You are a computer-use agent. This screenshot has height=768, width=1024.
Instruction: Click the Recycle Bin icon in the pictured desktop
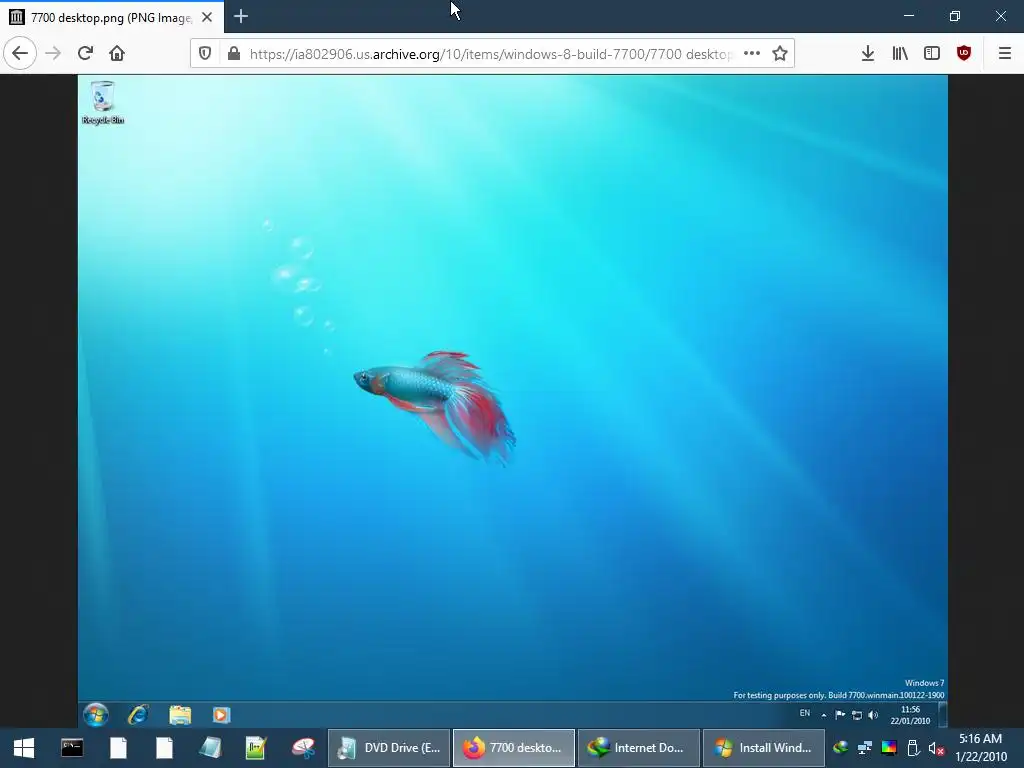coord(103,103)
